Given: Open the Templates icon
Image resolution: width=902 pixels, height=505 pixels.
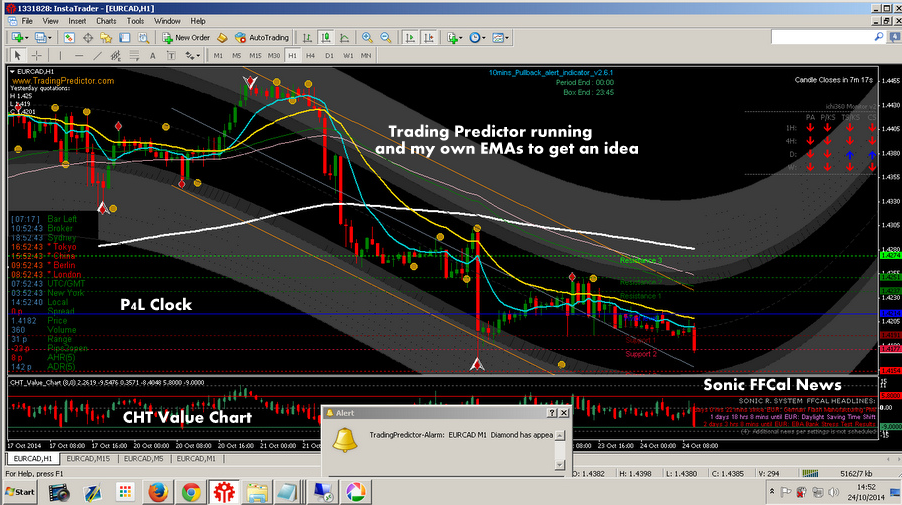Looking at the screenshot, I should (x=498, y=37).
